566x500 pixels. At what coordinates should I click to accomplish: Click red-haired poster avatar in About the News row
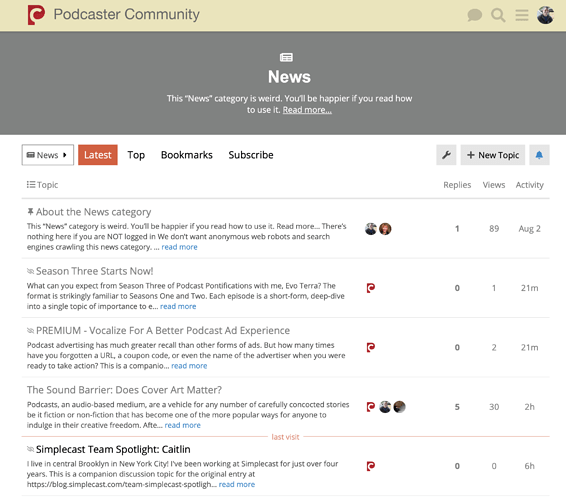point(385,229)
